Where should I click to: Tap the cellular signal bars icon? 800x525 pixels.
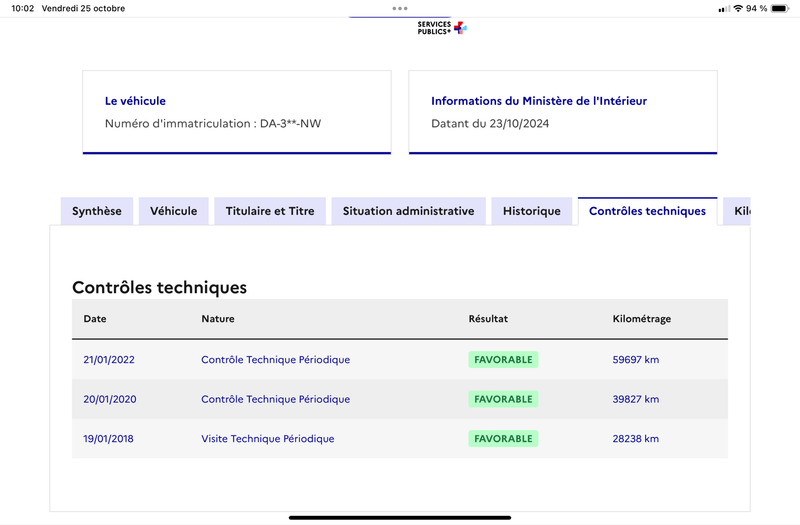(724, 9)
